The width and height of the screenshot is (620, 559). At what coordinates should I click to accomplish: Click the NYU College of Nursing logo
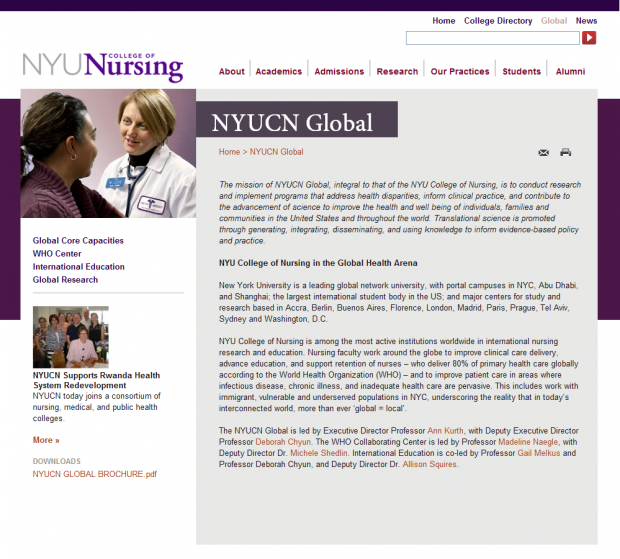(x=103, y=67)
